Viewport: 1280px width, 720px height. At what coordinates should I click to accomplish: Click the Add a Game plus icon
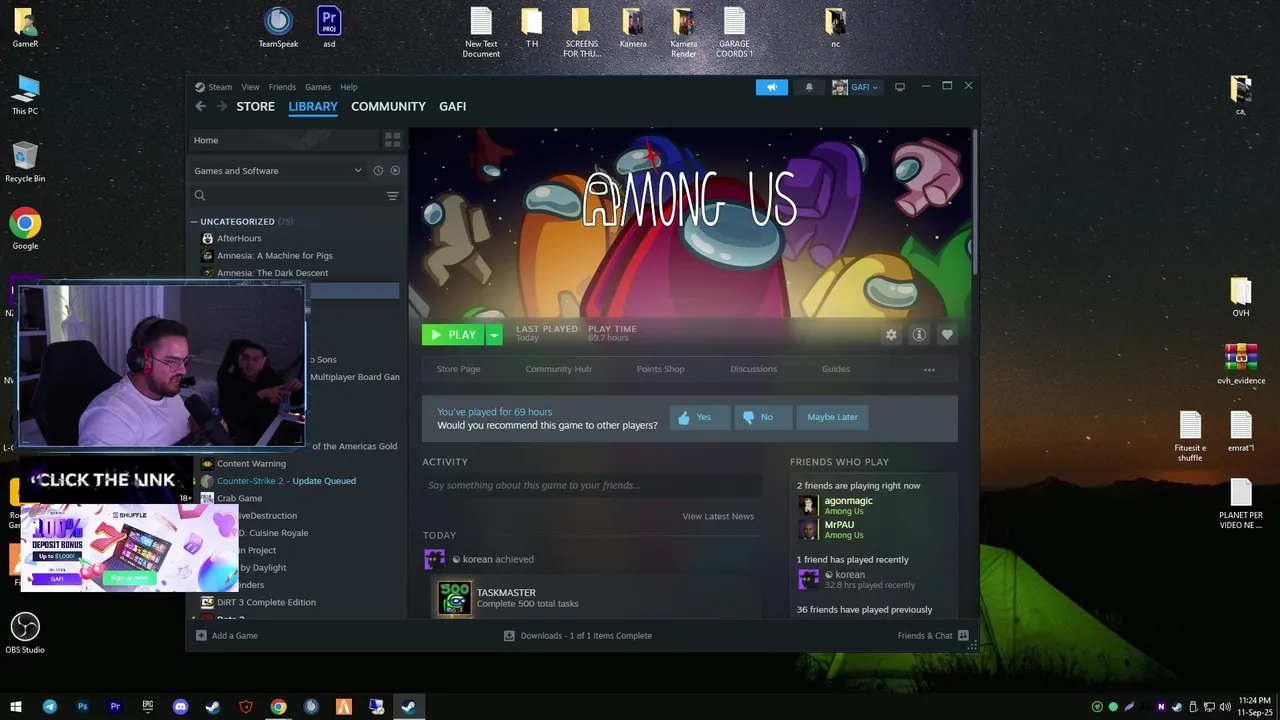[x=201, y=636]
